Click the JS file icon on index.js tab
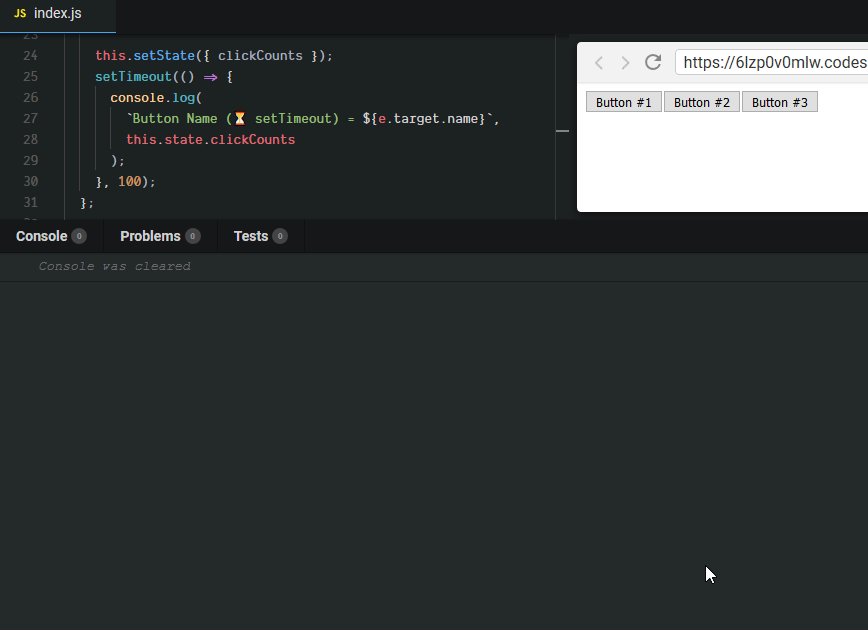868x630 pixels. click(x=20, y=13)
